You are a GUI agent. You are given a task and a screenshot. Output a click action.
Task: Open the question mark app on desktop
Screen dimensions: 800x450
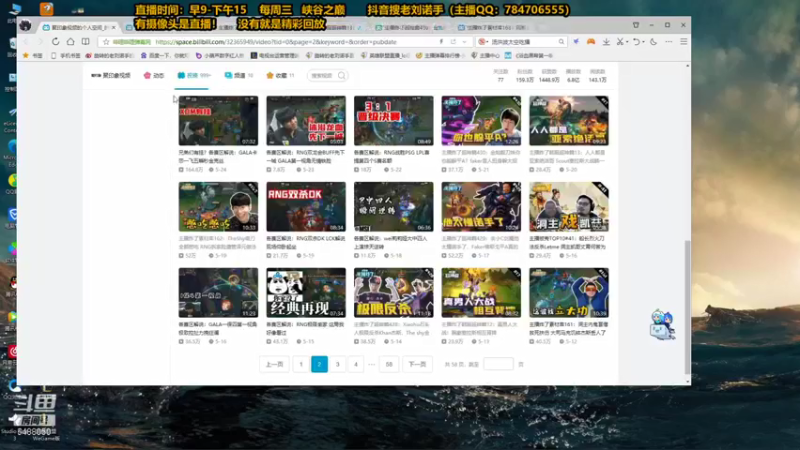pos(46,9)
